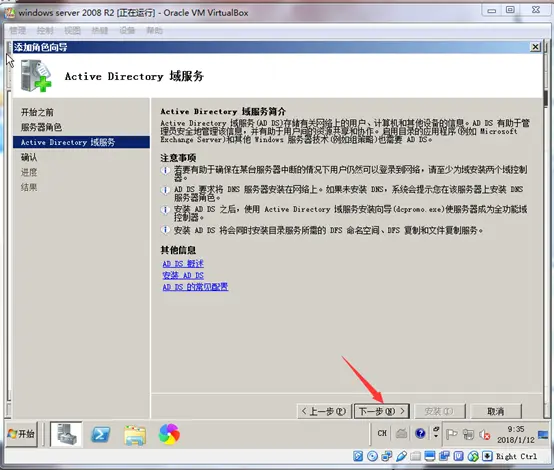Viewport: 554px width, 470px height.
Task: Click VirtualBox mouse integration indicator icon
Action: 473,456
